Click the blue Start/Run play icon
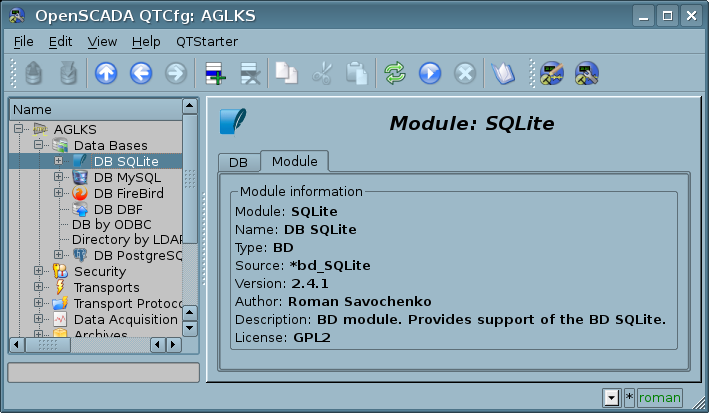Image resolution: width=709 pixels, height=413 pixels. click(430, 73)
